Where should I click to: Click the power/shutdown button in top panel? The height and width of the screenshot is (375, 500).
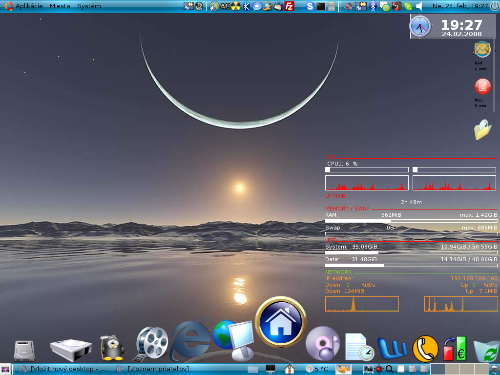point(495,6)
